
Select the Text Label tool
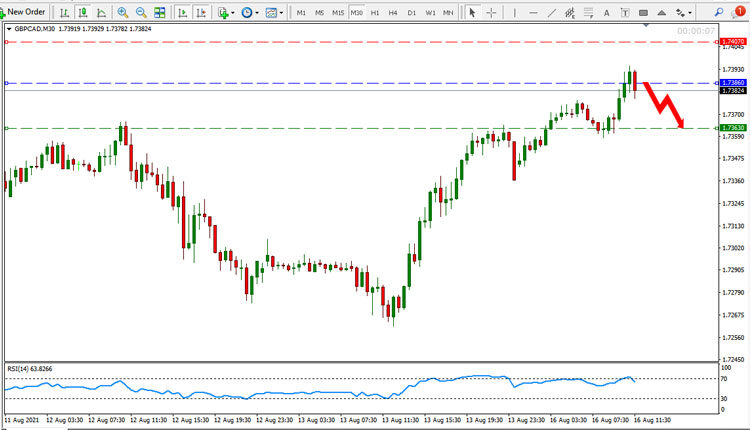(x=625, y=13)
